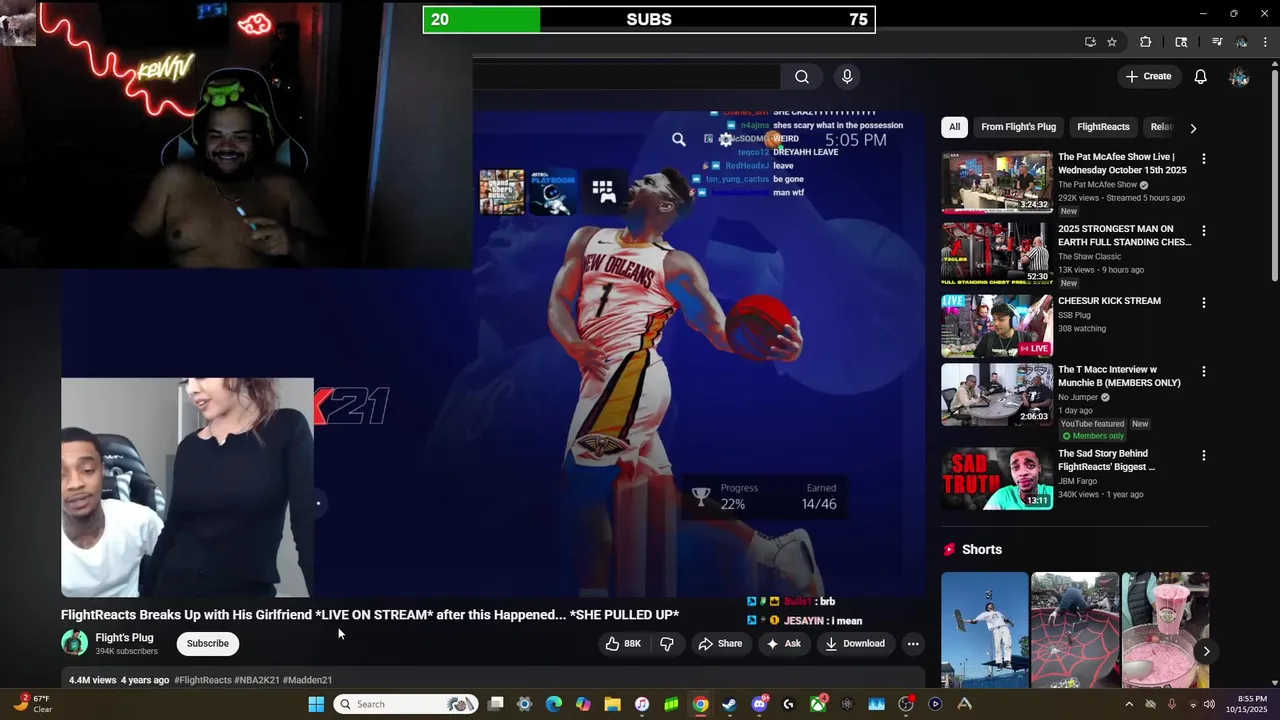Screen dimensions: 1280x720
Task: Click next arrow in Shorts shelf
Action: pos(1206,651)
